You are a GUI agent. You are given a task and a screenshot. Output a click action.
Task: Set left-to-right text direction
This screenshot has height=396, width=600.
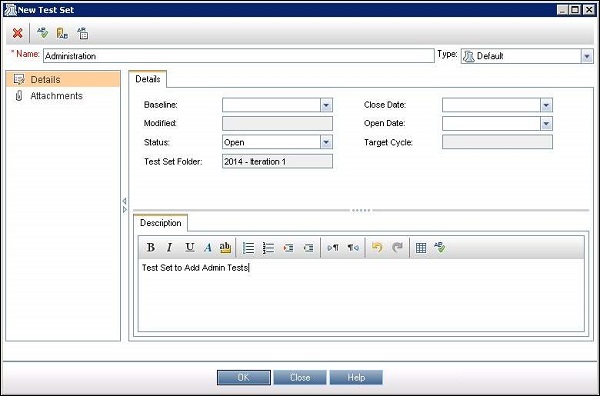pos(333,248)
